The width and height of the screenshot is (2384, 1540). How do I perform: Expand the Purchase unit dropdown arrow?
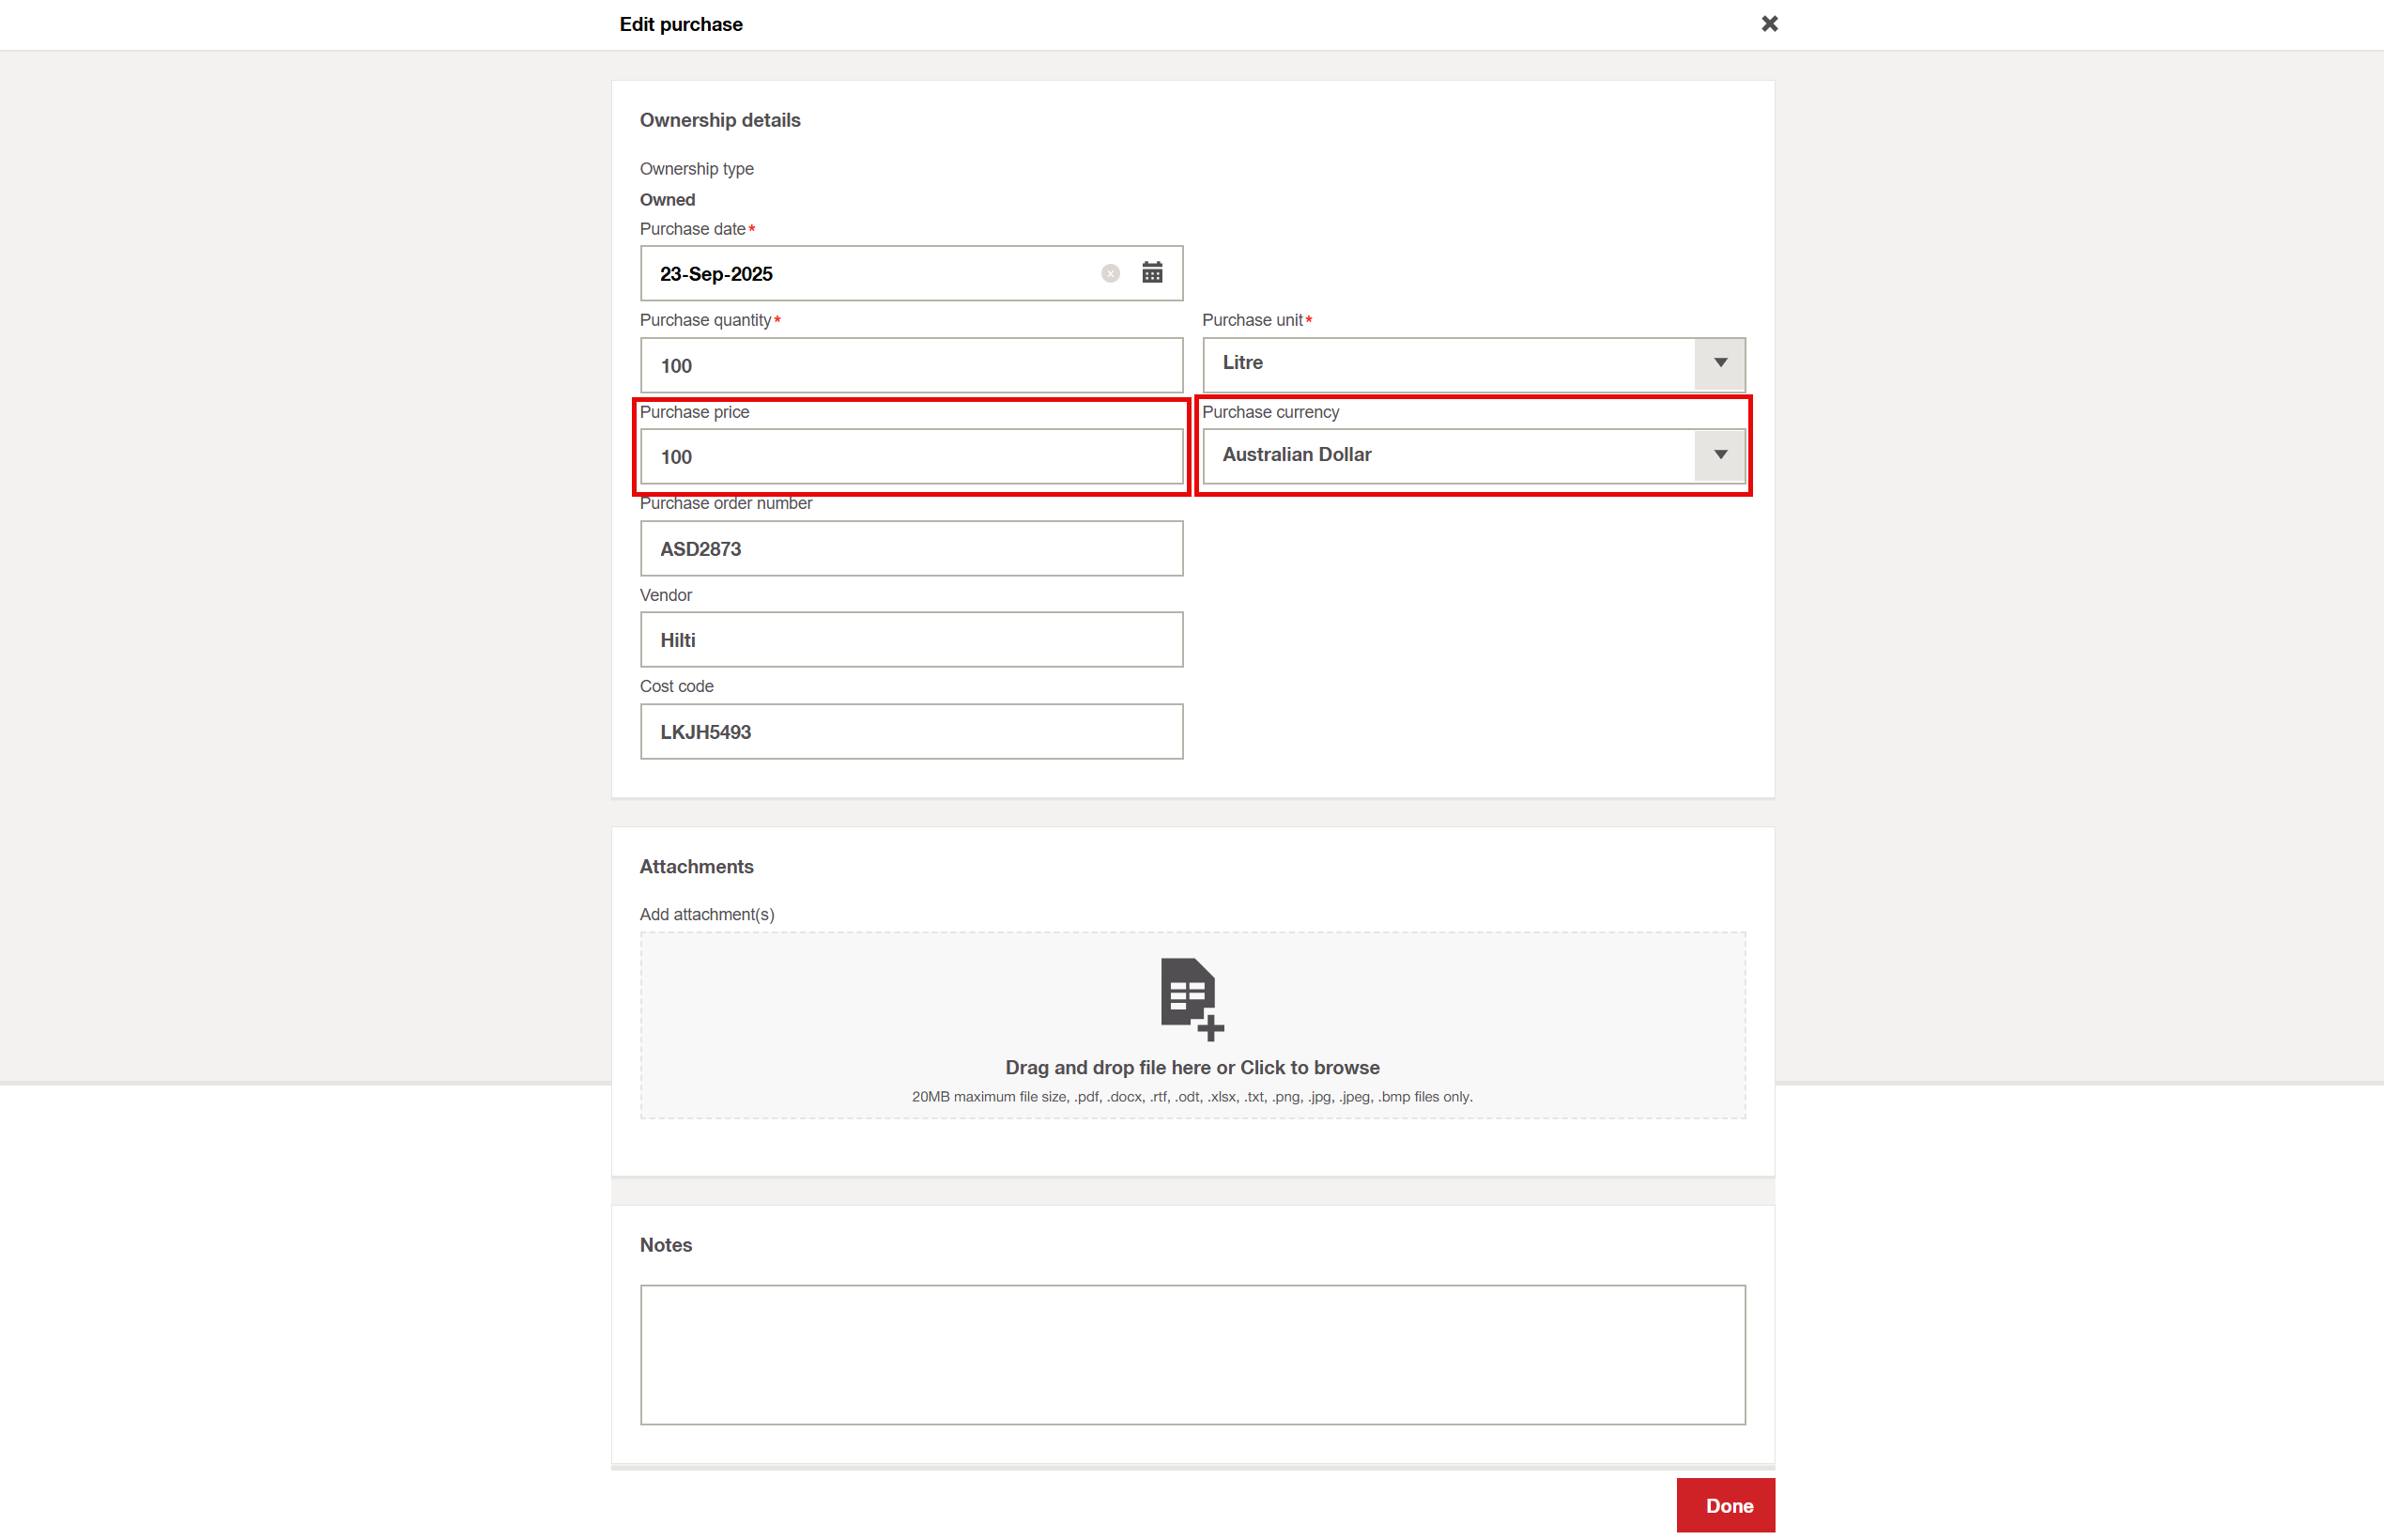[x=1720, y=363]
